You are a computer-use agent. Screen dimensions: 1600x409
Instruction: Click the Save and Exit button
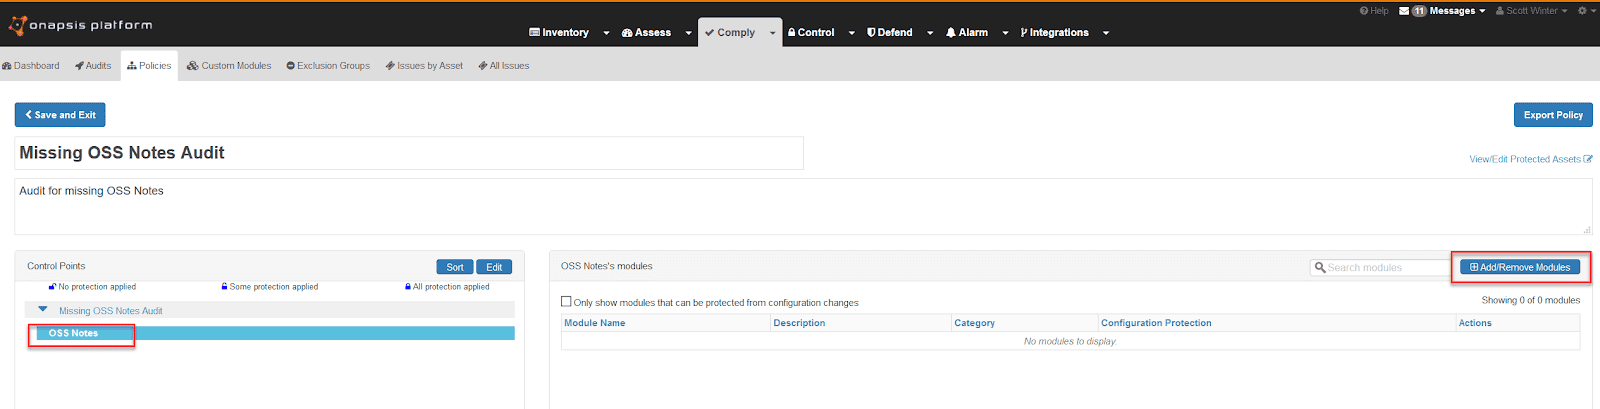pyautogui.click(x=60, y=115)
